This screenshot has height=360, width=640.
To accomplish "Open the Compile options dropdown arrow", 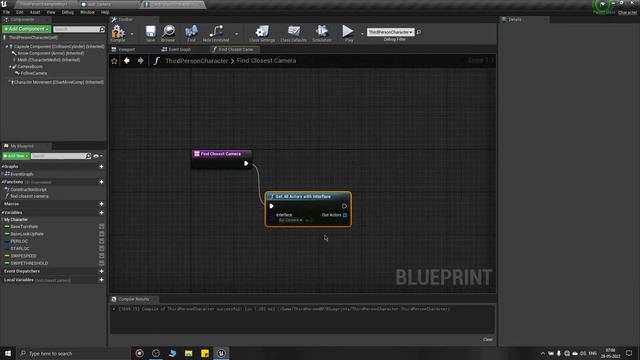I will (132, 34).
